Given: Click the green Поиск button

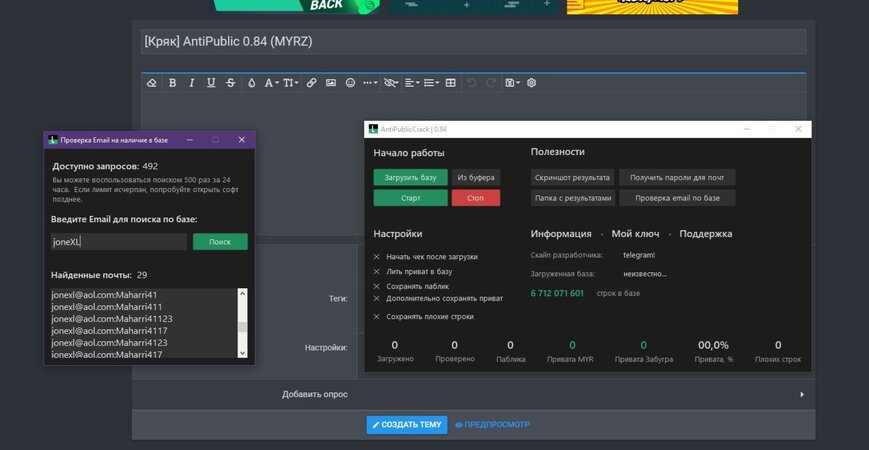Looking at the screenshot, I should coord(220,242).
